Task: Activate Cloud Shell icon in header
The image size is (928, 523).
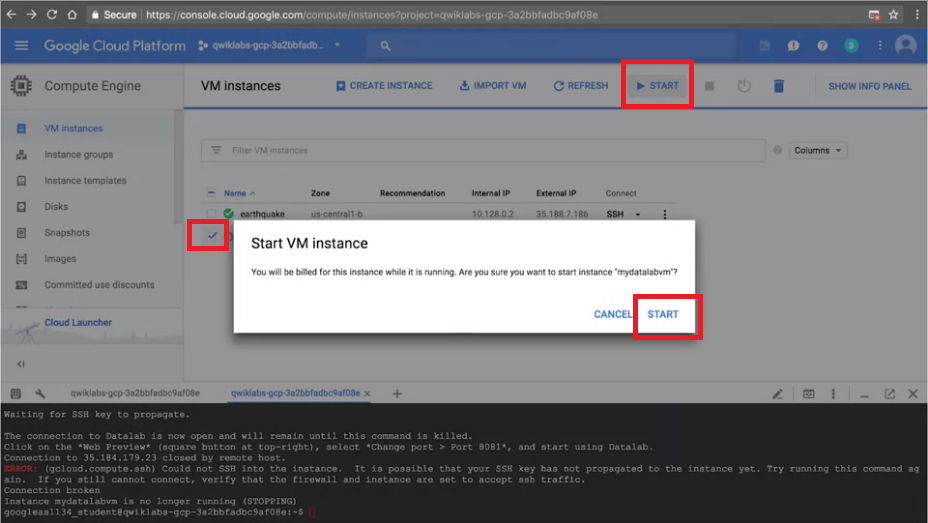Action: pyautogui.click(x=764, y=46)
